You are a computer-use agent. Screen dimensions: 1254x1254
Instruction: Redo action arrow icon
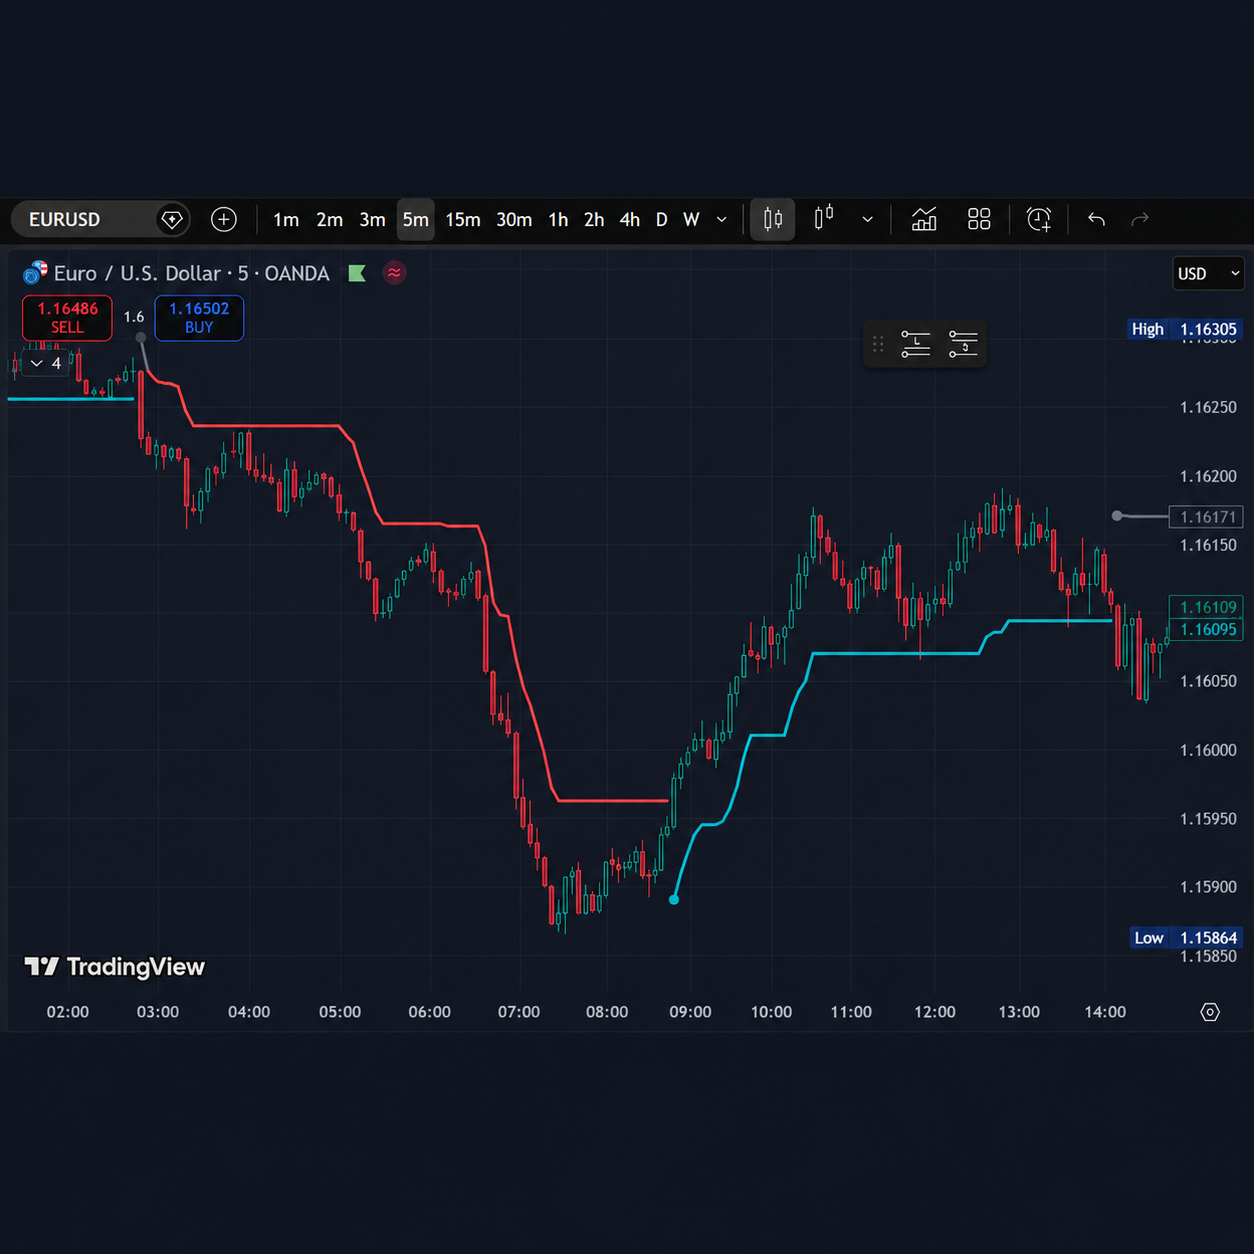pos(1140,219)
